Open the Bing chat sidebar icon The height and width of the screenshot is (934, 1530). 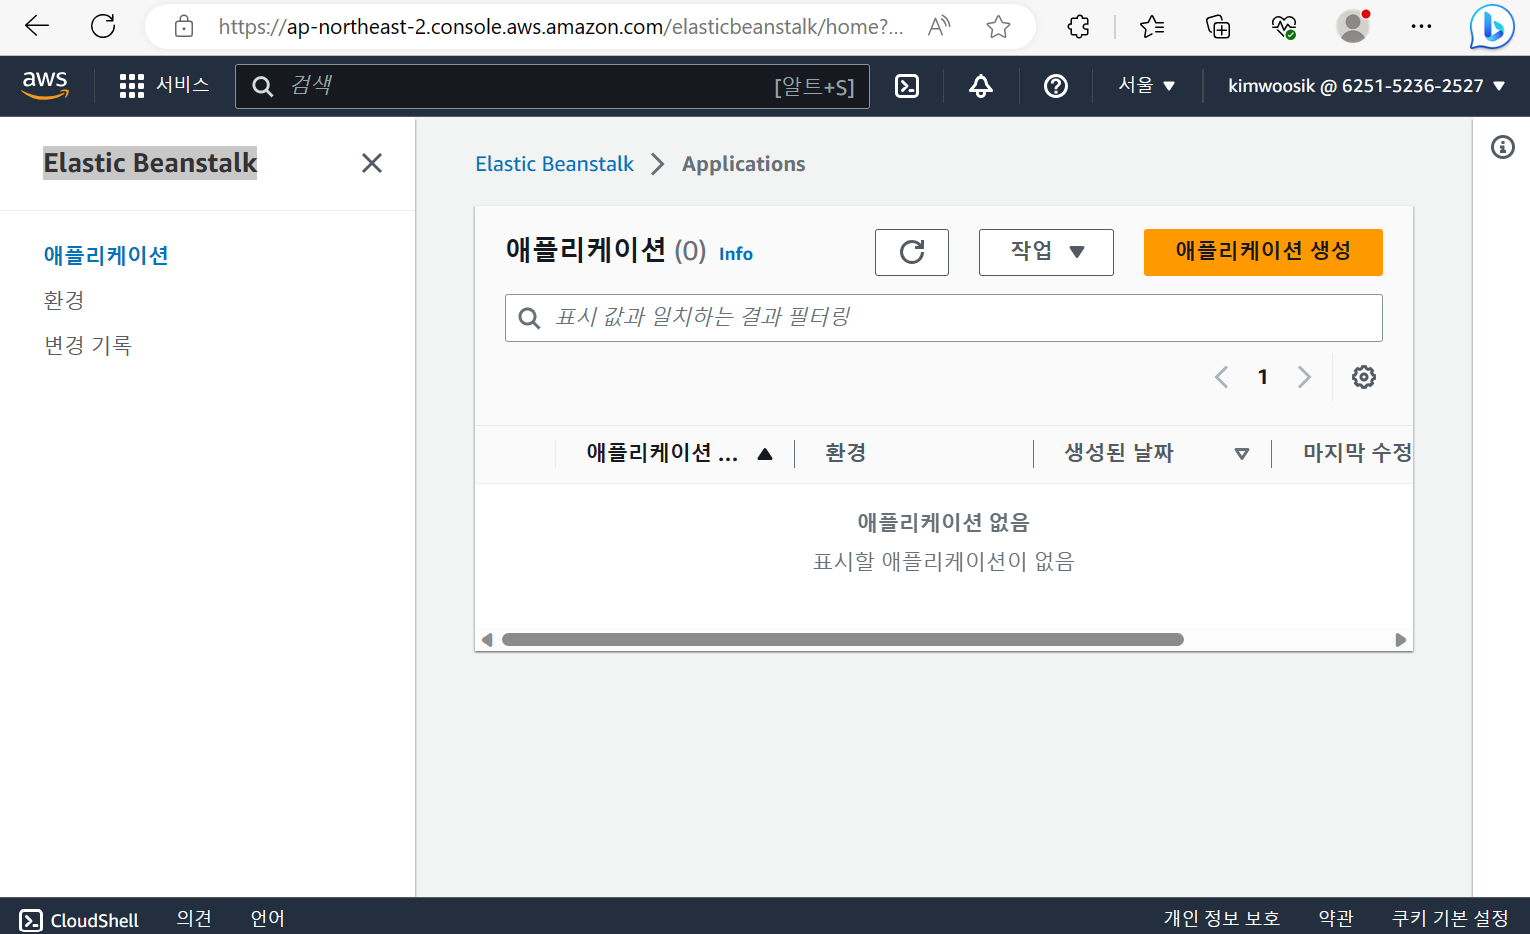1492,27
